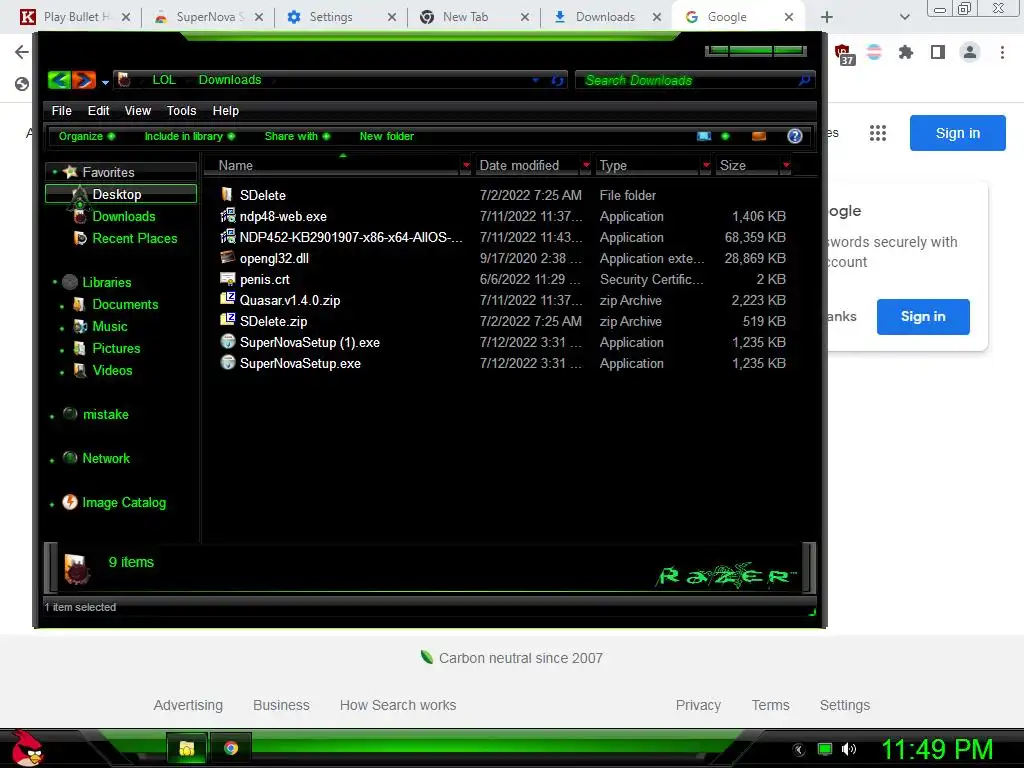Screen dimensions: 1024x768
Task: Select the Quasar.v1.4.0.zip archive icon
Action: 227,300
